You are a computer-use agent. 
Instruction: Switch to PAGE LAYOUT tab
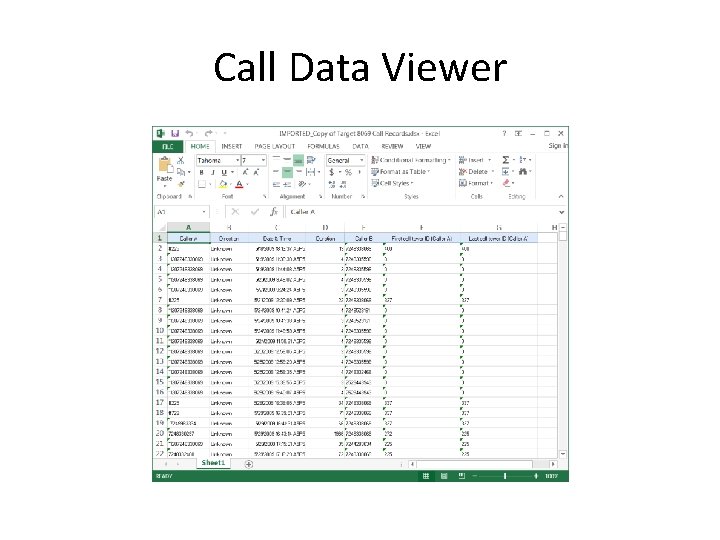coord(275,146)
